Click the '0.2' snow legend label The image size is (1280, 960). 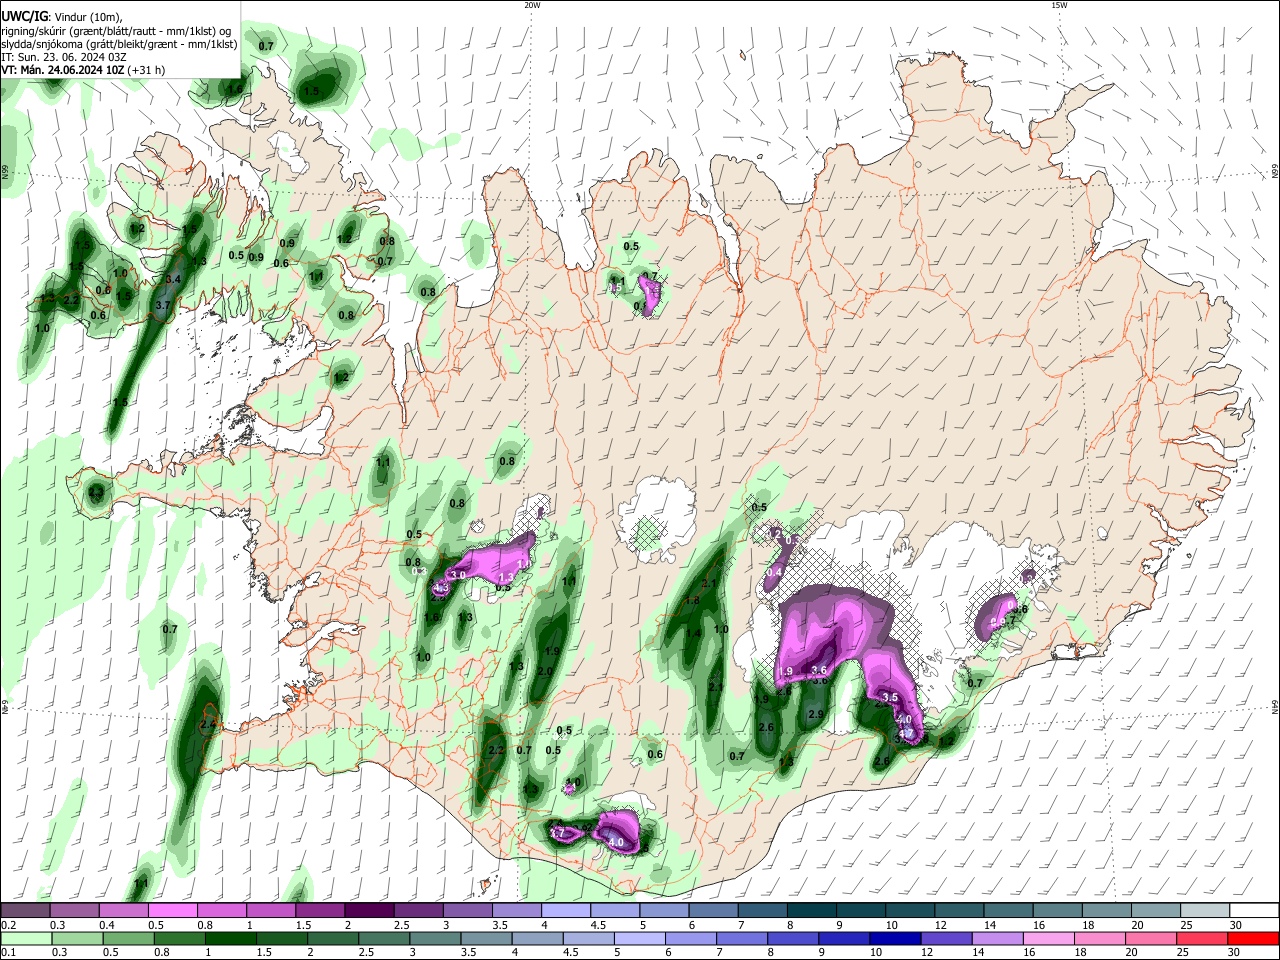[x=8, y=925]
